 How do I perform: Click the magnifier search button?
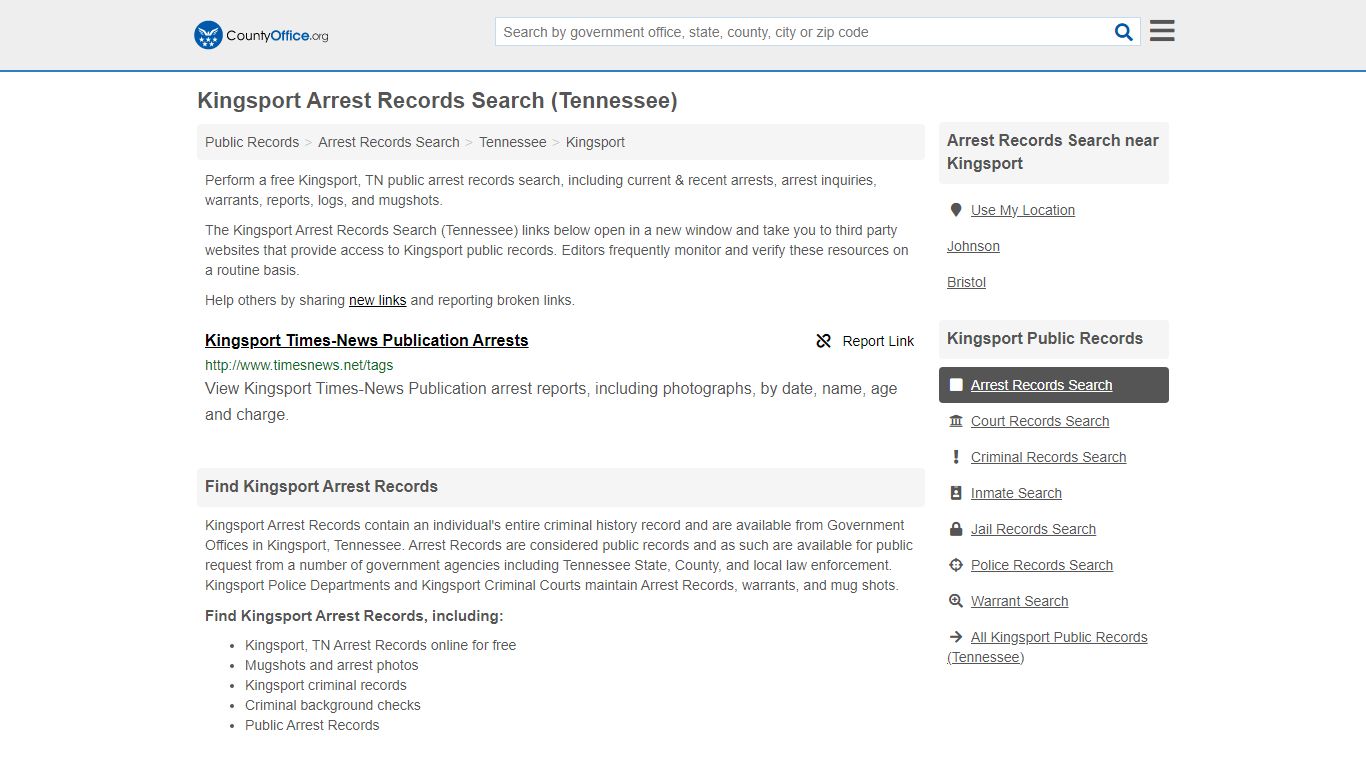coord(1124,32)
